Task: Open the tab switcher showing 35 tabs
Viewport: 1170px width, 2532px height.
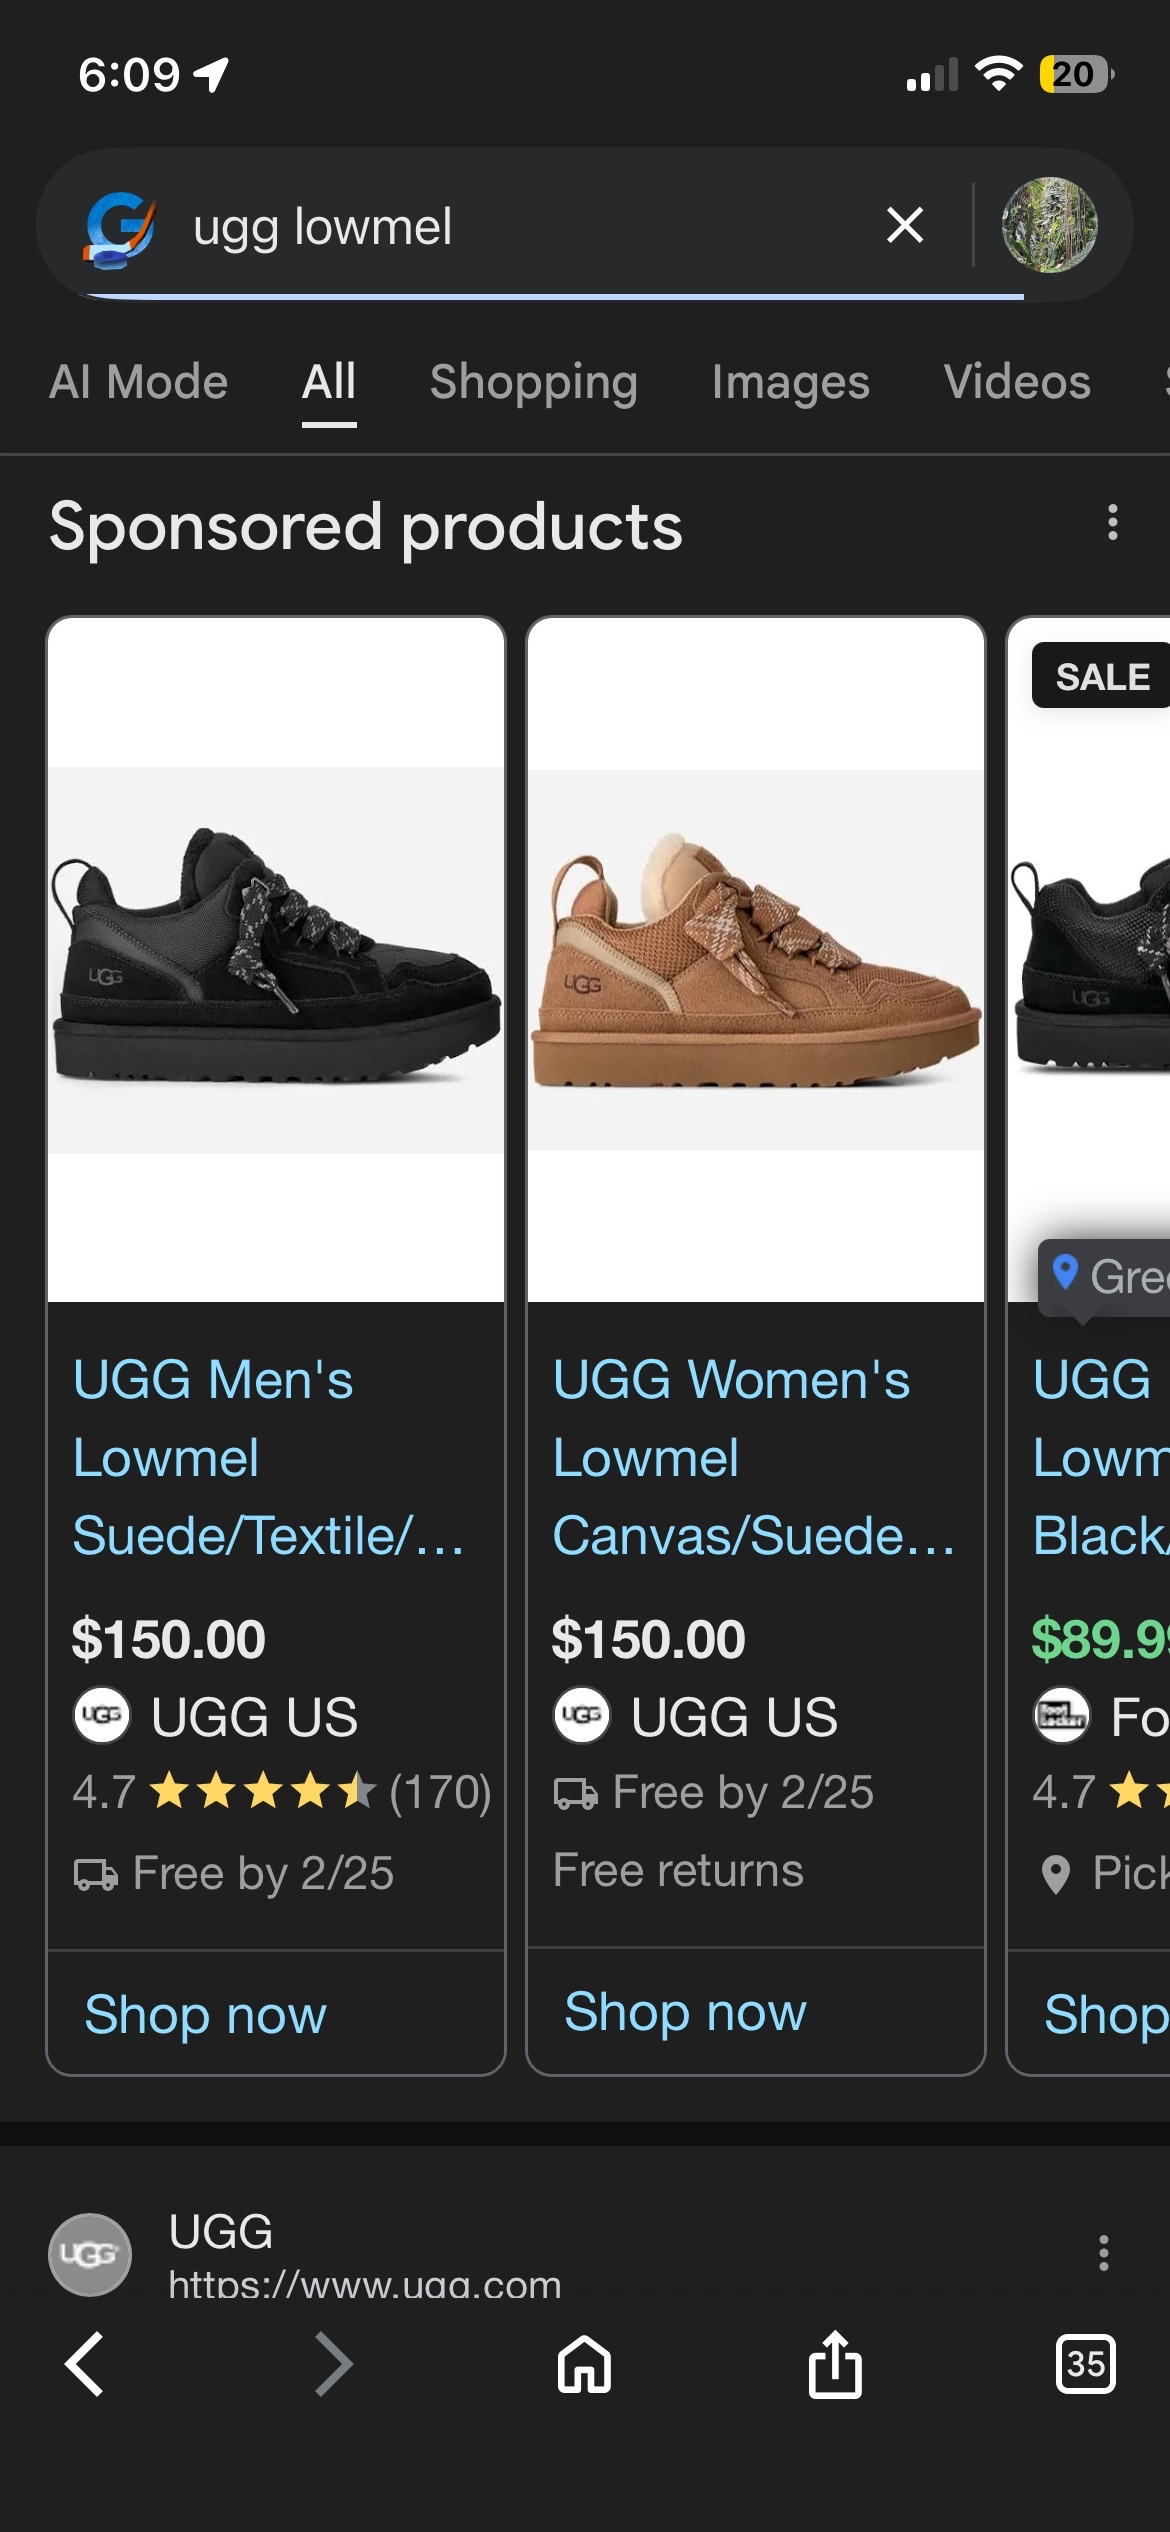Action: pyautogui.click(x=1085, y=2364)
